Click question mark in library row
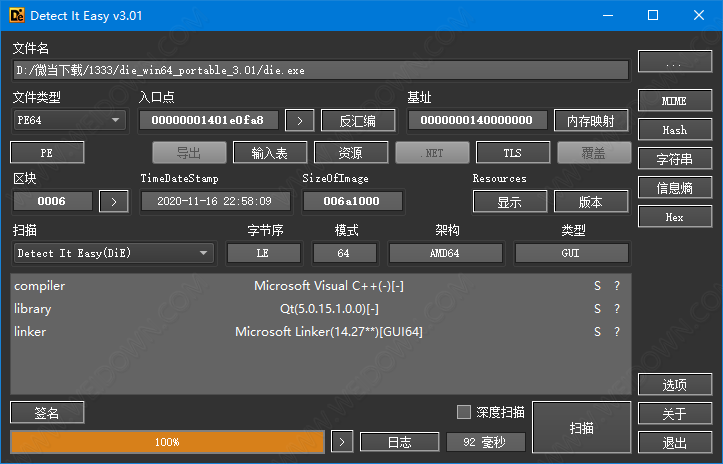Image resolution: width=723 pixels, height=464 pixels. pos(617,309)
